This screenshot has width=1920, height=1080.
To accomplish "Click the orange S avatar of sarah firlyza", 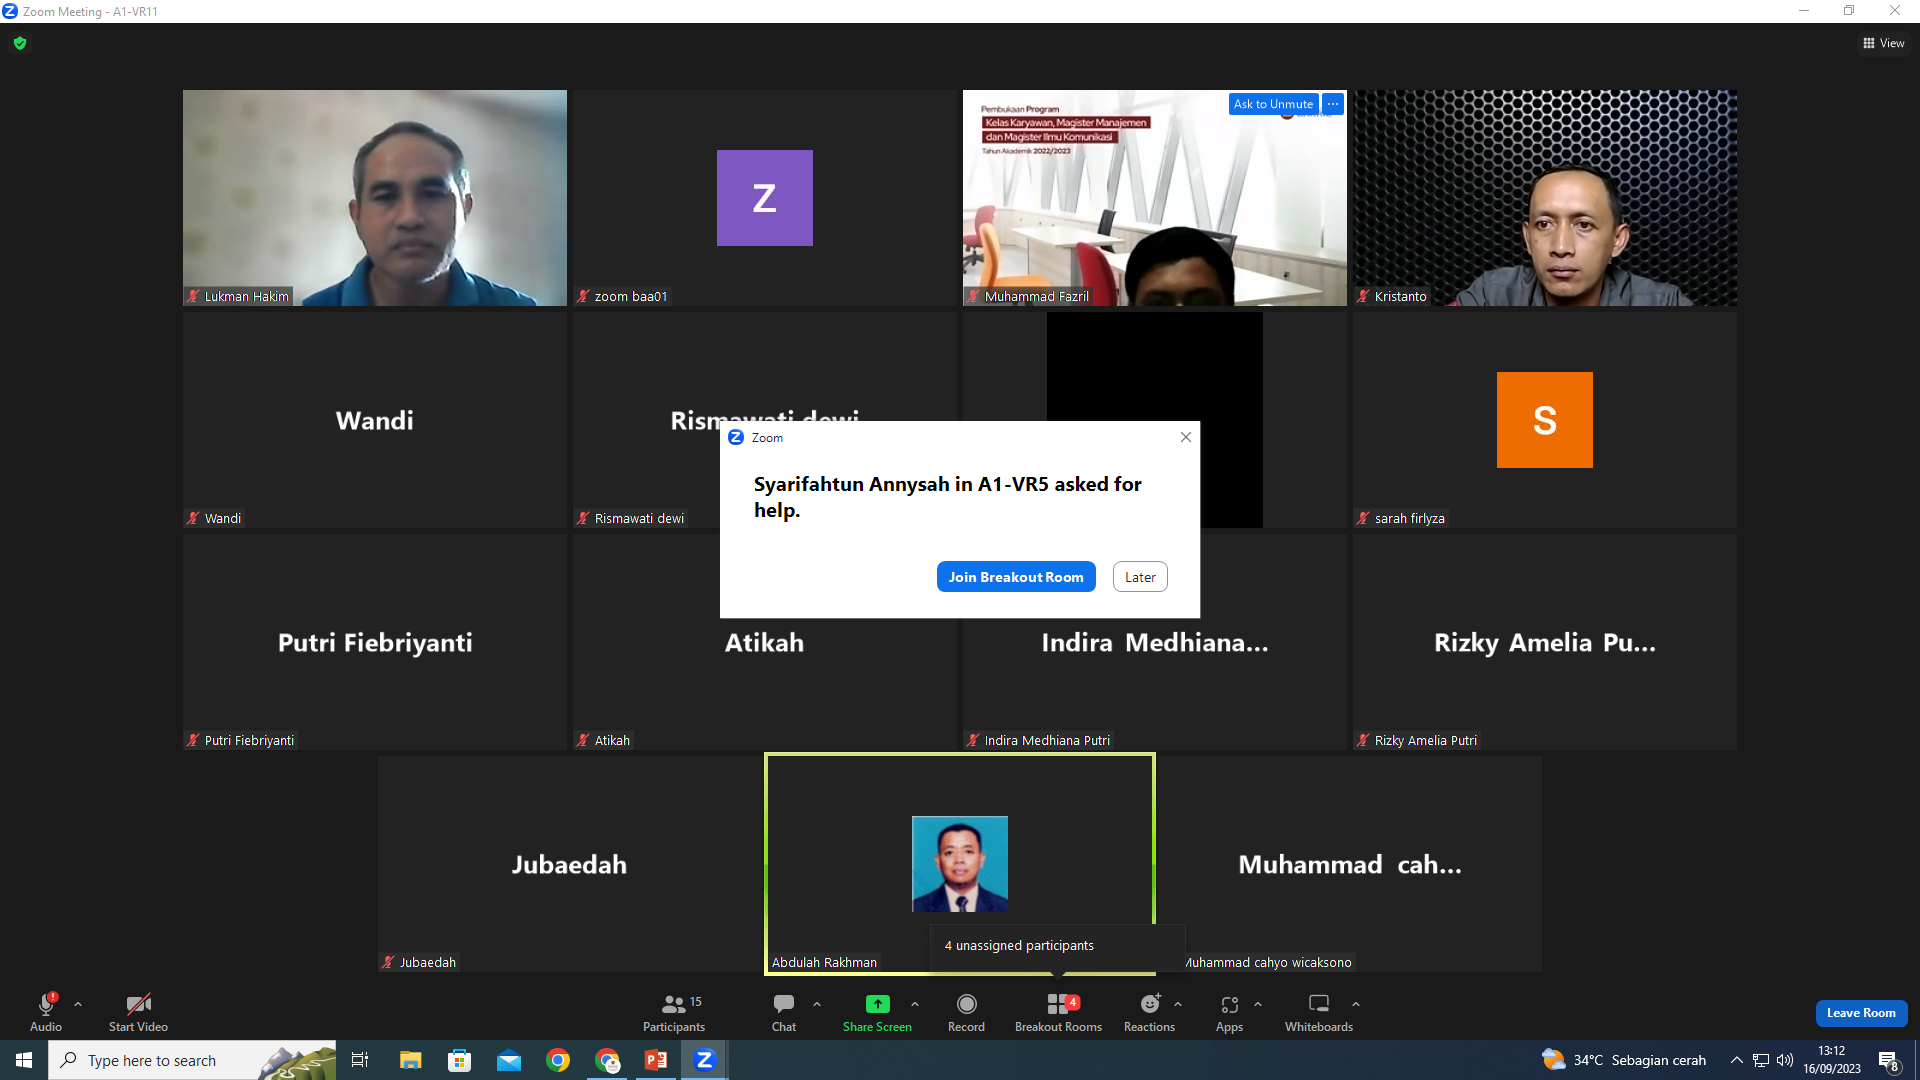I will tap(1545, 420).
